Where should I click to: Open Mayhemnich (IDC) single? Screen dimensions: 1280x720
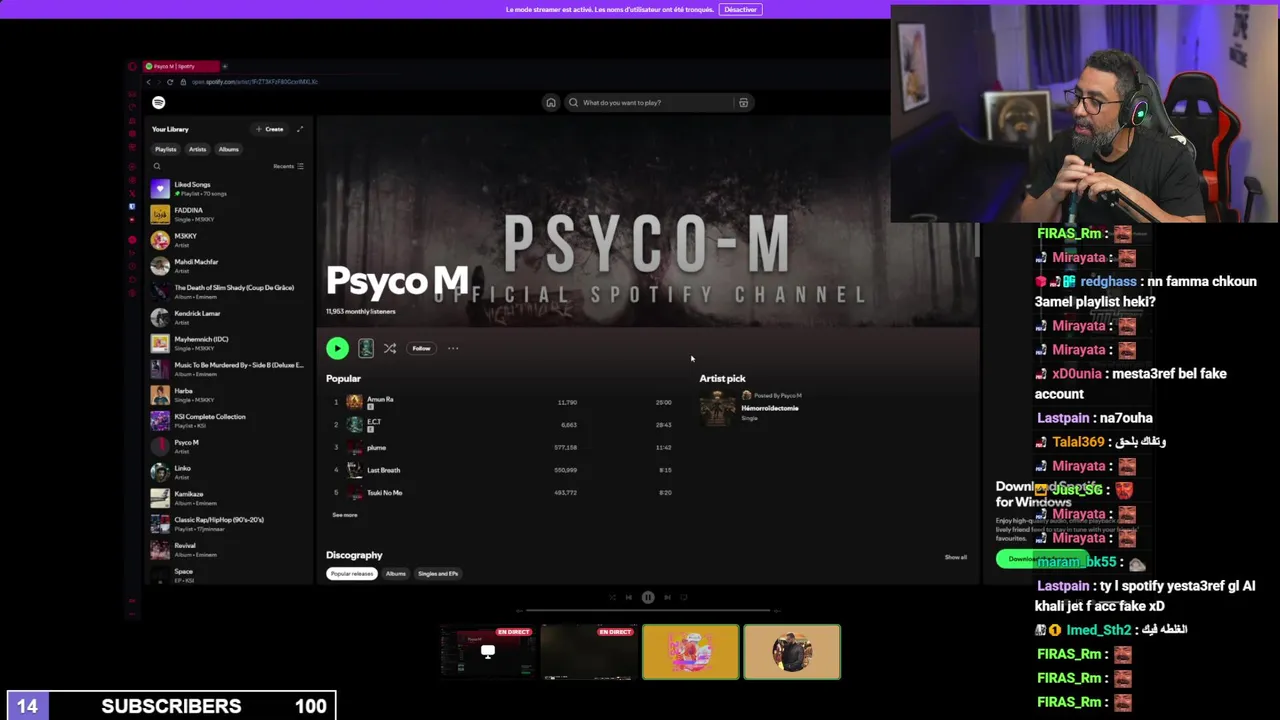pos(228,343)
